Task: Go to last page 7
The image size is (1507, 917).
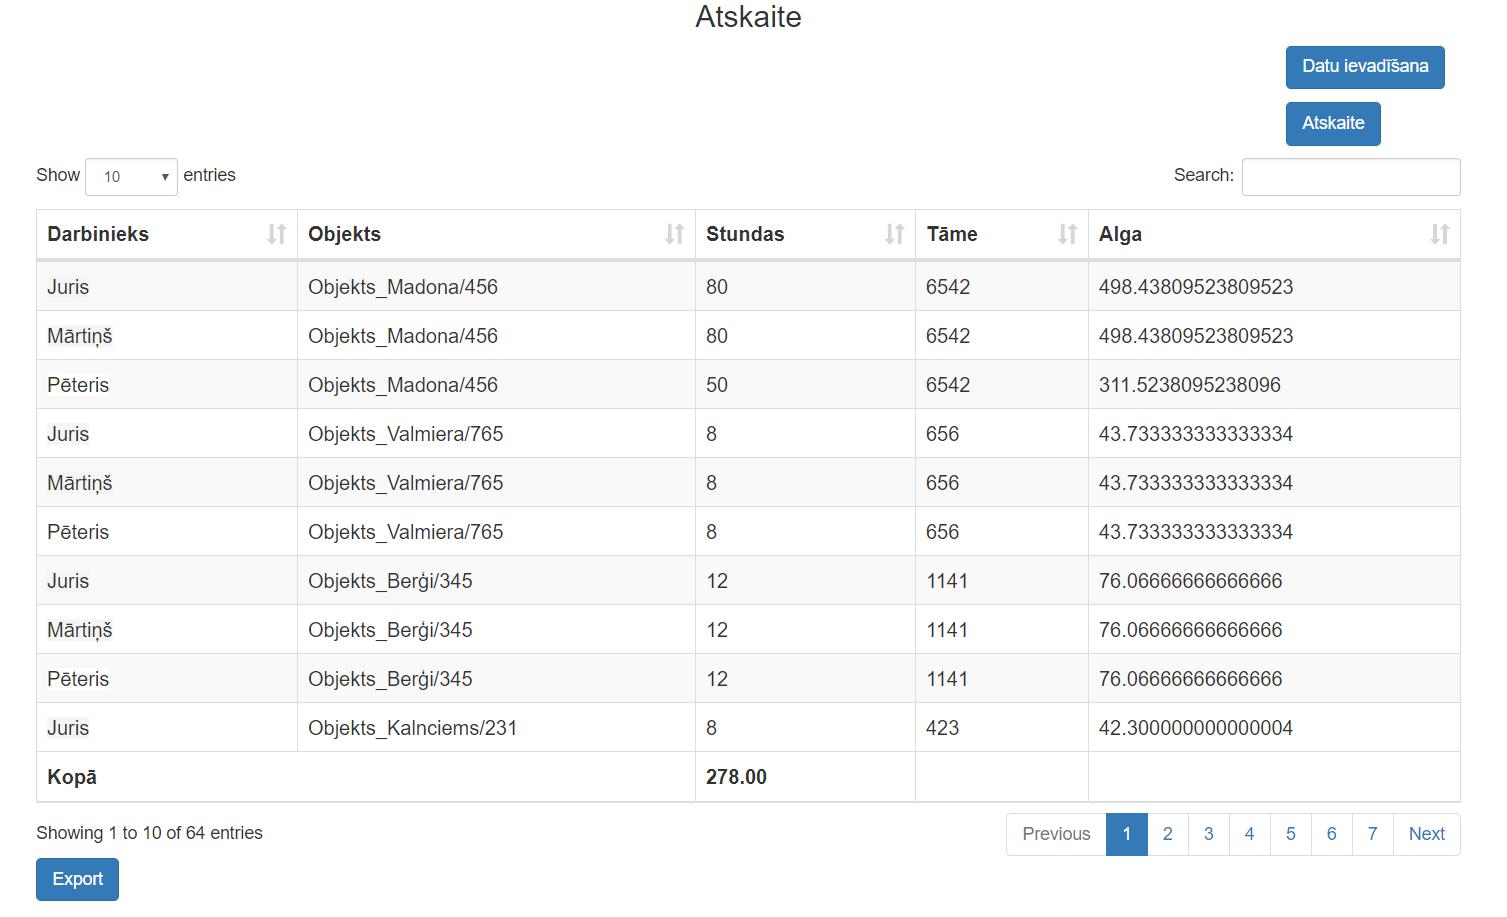Action: 1372,834
